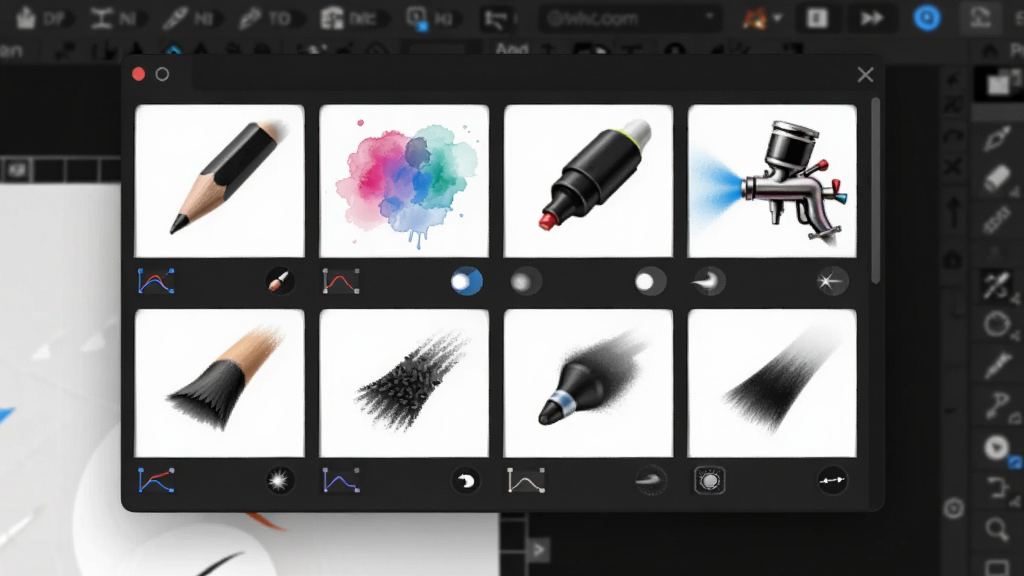Toggle the blue circle switch under watercolor
This screenshot has width=1024, height=576.
coord(466,281)
